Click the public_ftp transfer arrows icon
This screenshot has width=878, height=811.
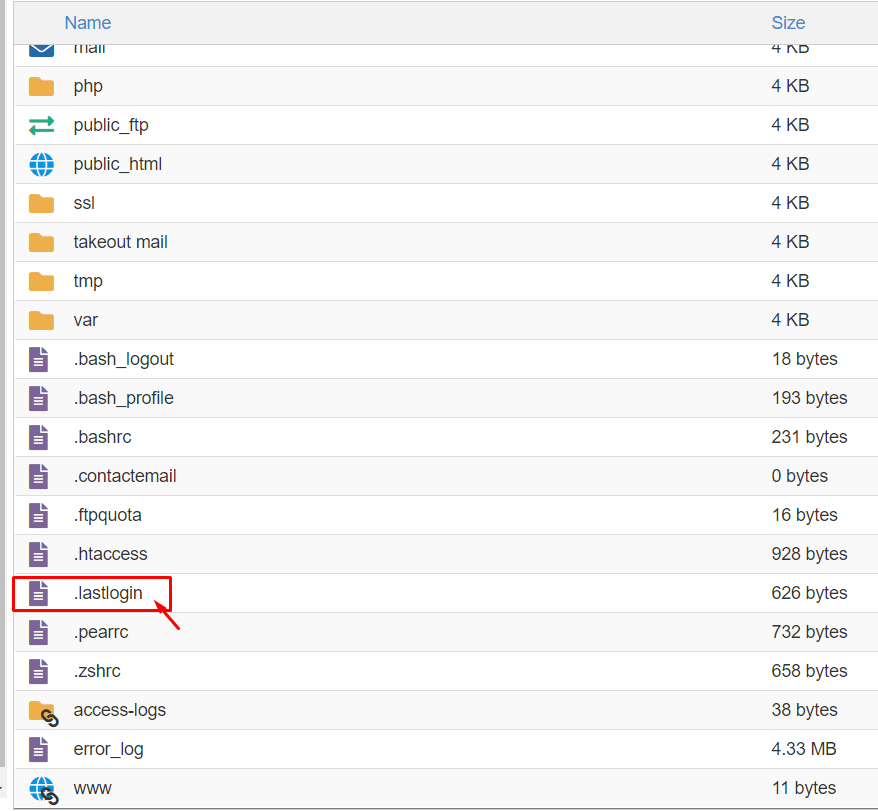point(41,125)
